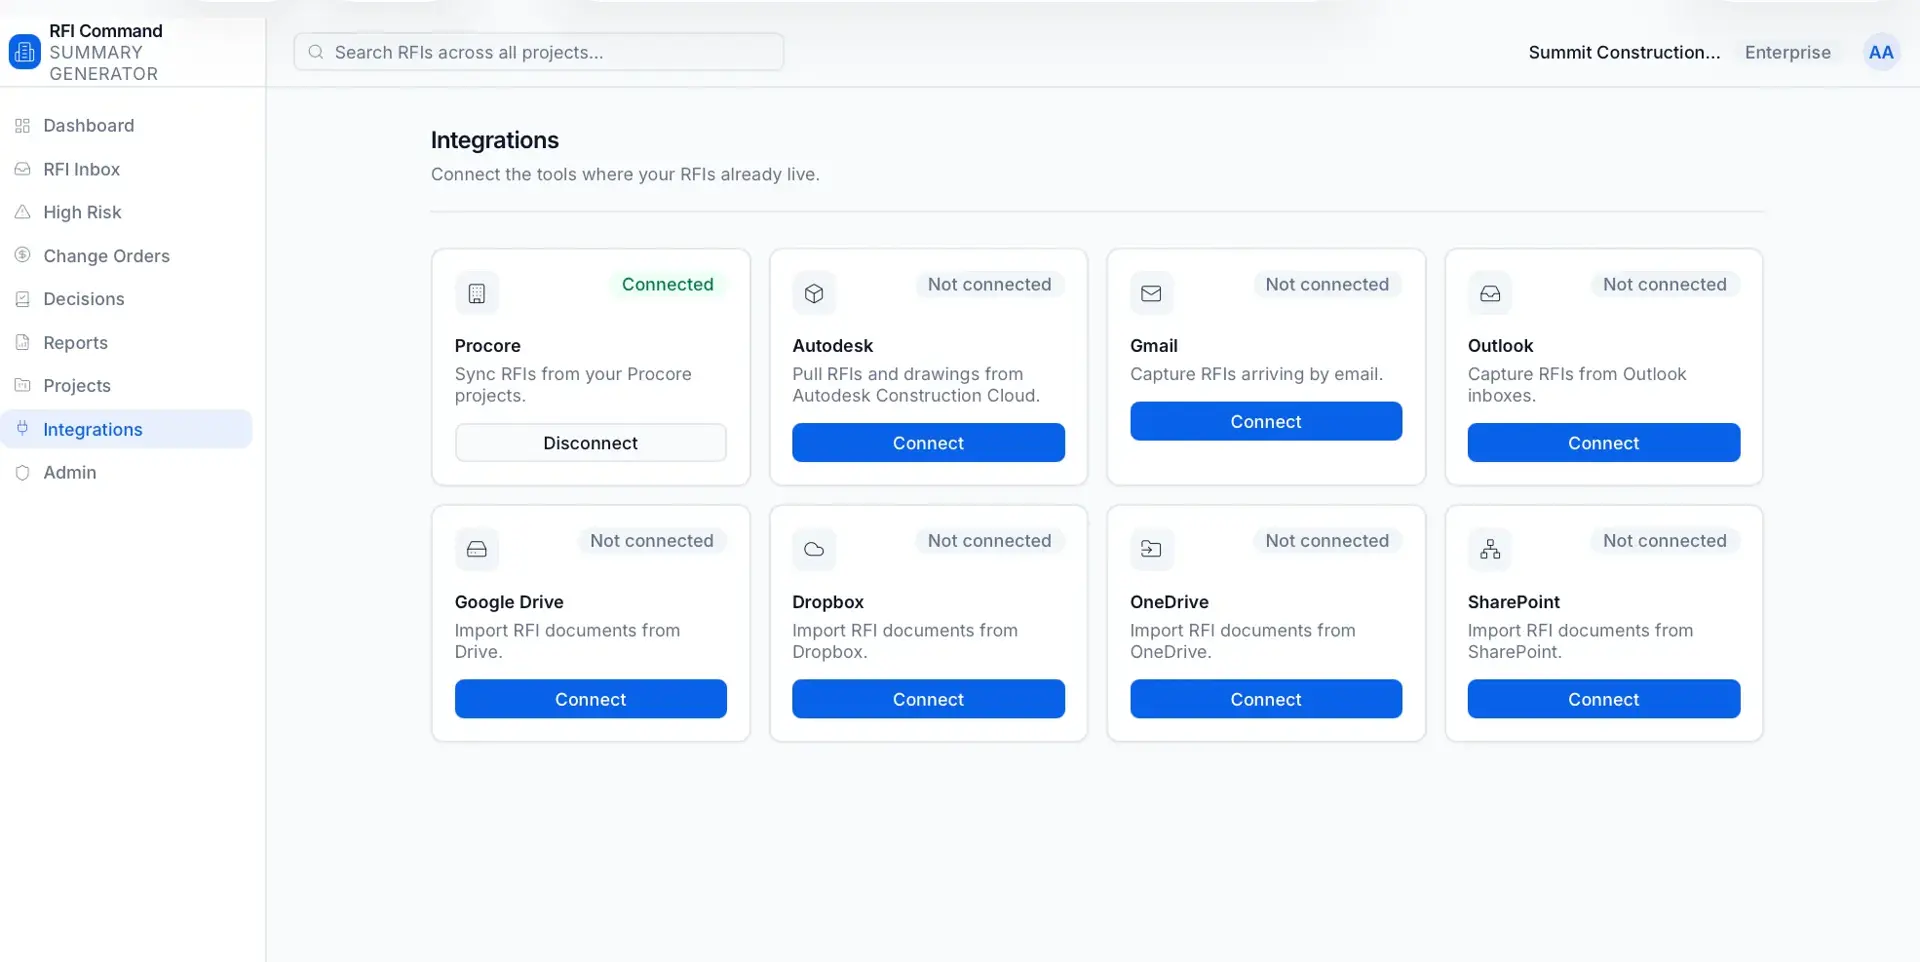
Task: Click the Google Drive hard-drive icon
Action: (477, 549)
